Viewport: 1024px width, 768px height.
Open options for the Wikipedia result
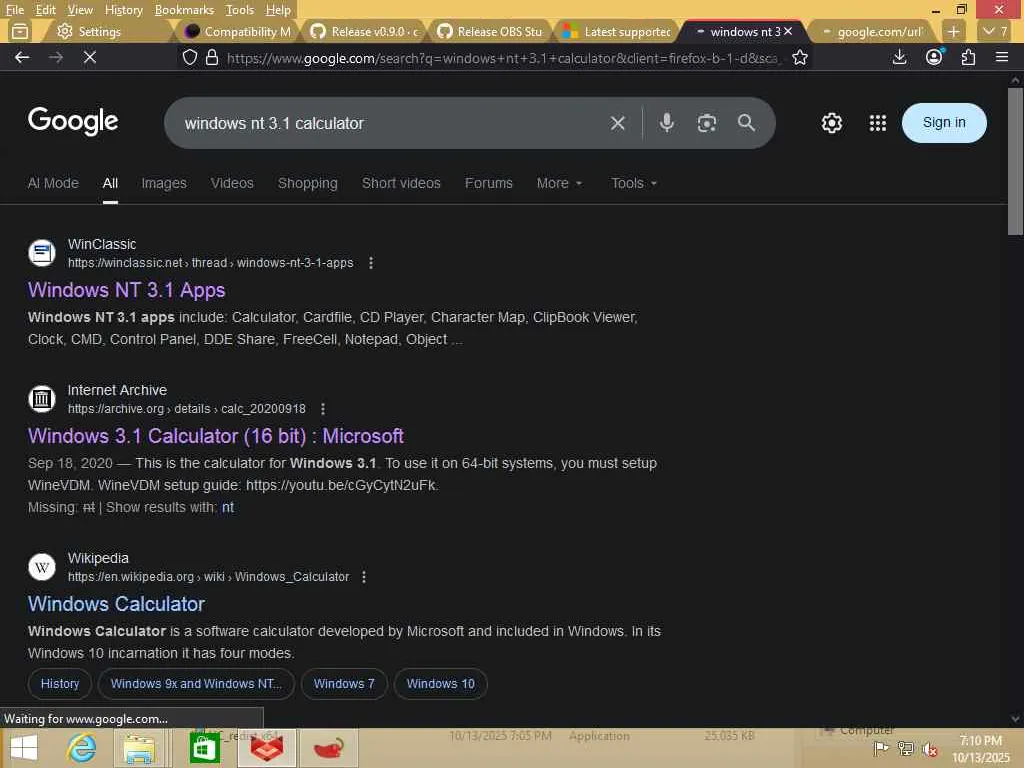pyautogui.click(x=364, y=577)
